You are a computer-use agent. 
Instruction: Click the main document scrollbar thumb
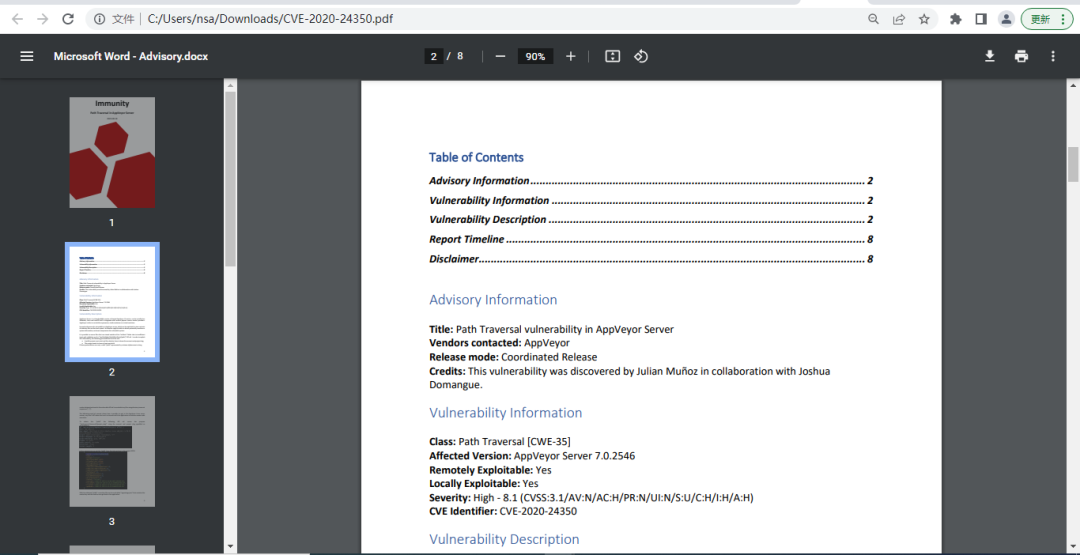[x=1073, y=165]
